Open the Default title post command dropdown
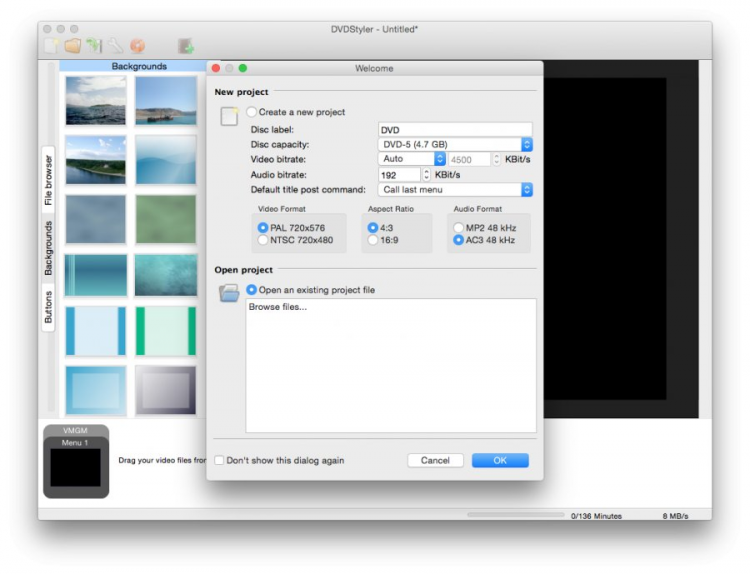Image resolution: width=750 pixels, height=574 pixels. click(x=455, y=190)
